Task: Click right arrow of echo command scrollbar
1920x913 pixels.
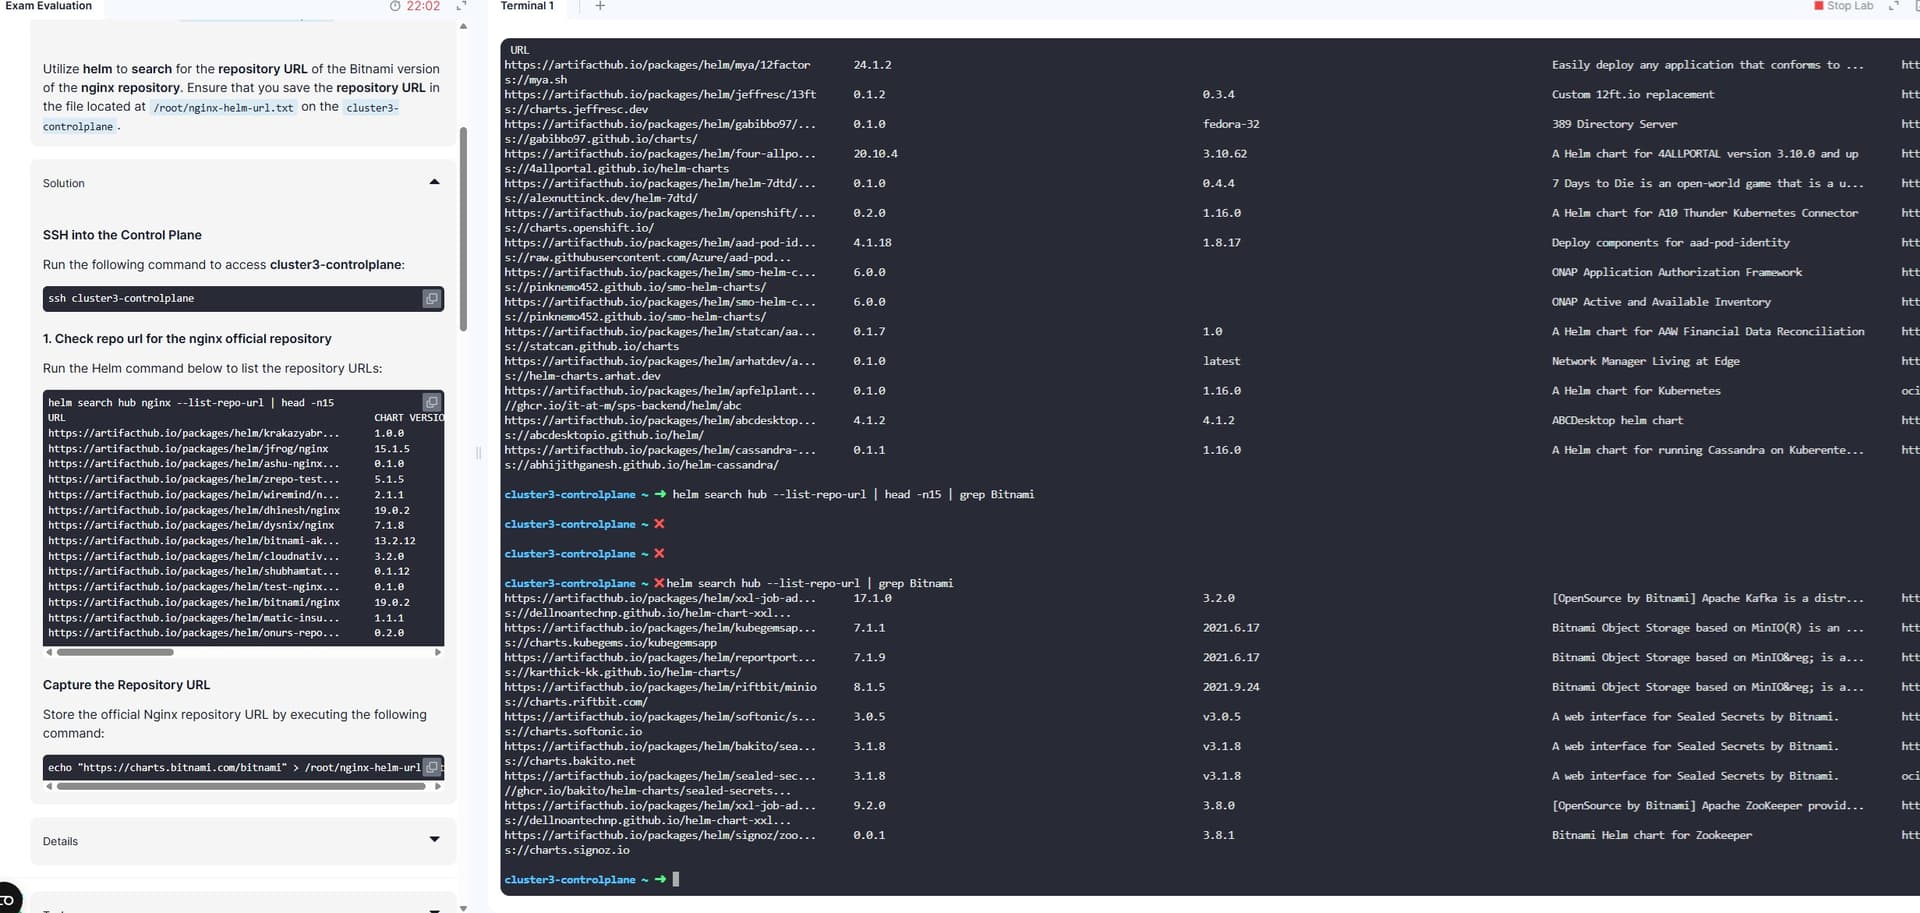Action: point(437,786)
